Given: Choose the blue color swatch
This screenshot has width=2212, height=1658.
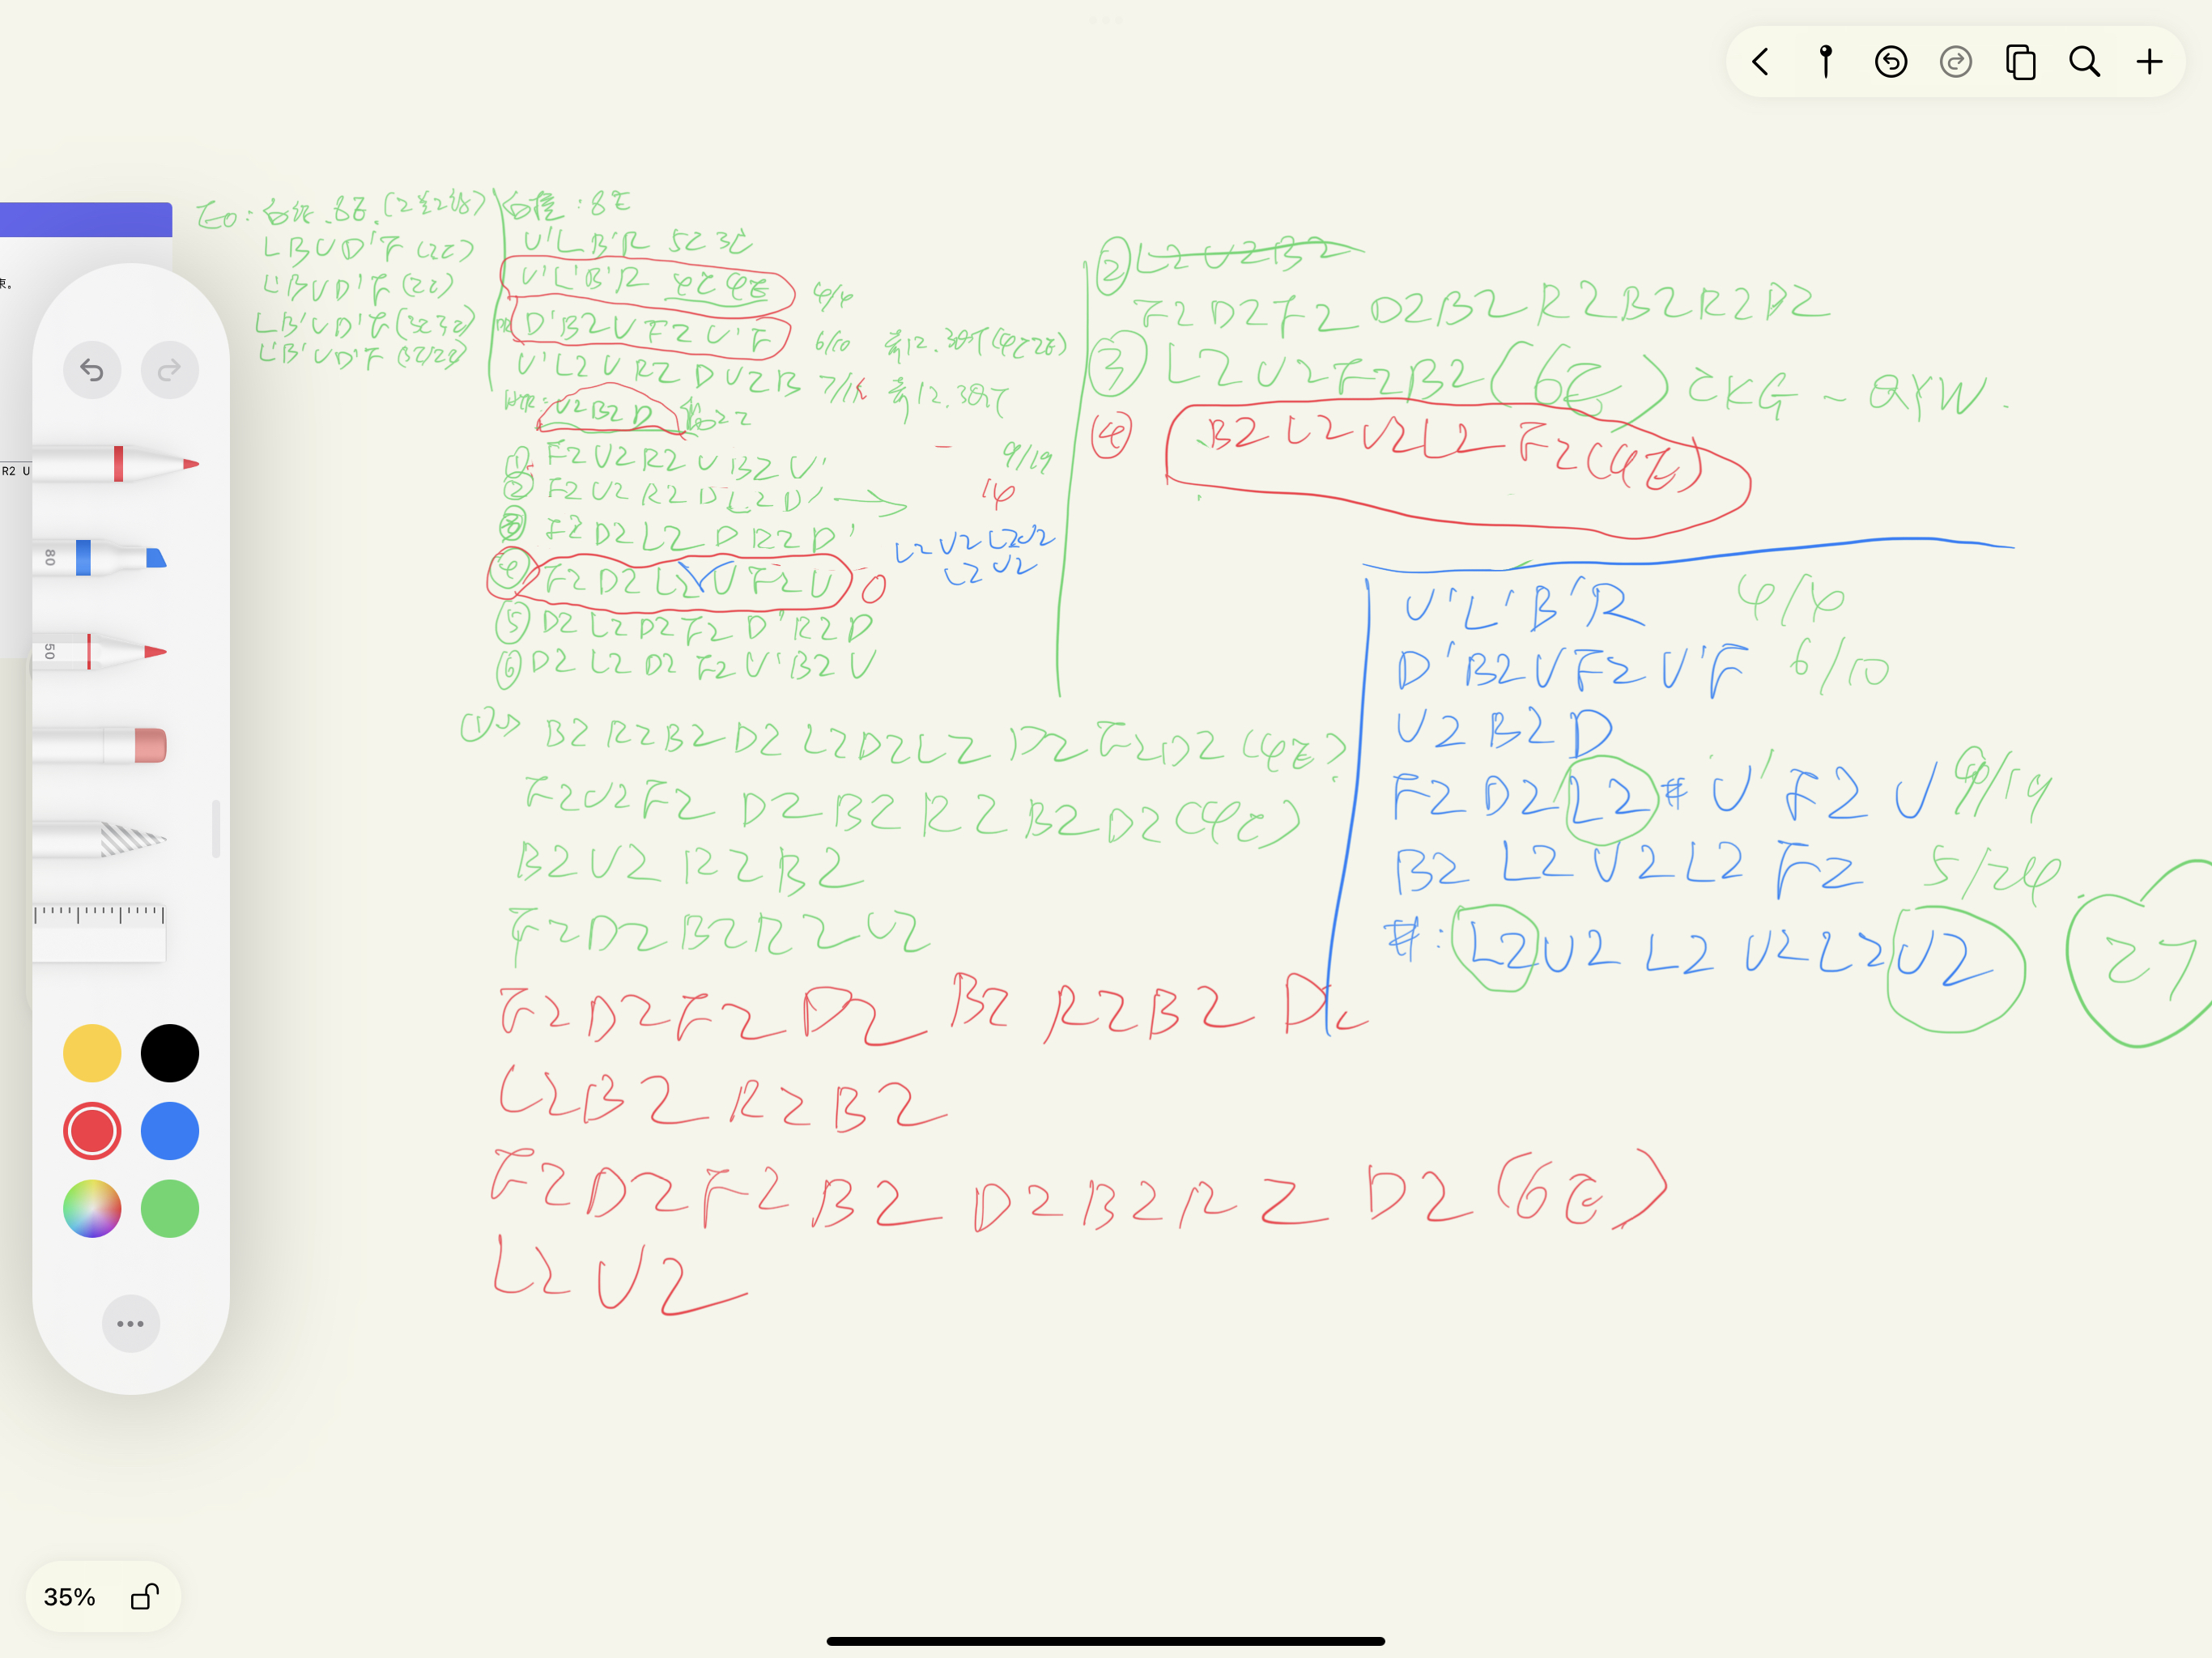Looking at the screenshot, I should 170,1131.
